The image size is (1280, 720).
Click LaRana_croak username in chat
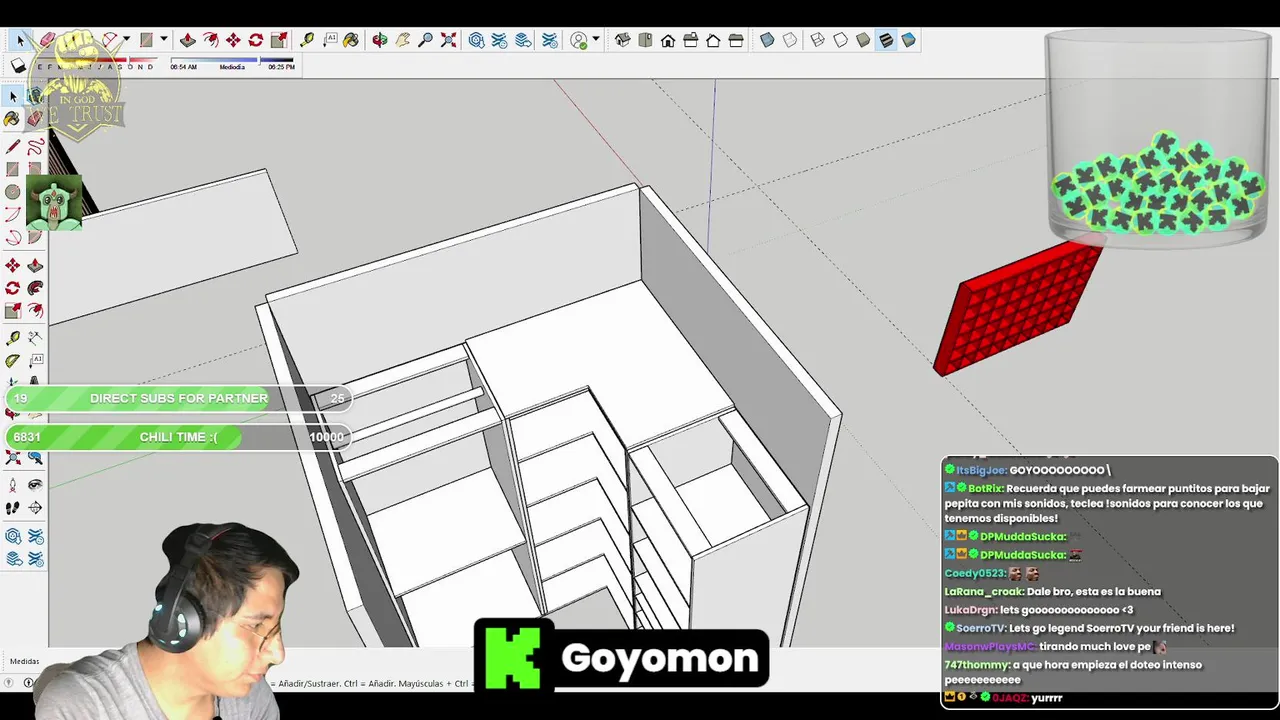[983, 592]
